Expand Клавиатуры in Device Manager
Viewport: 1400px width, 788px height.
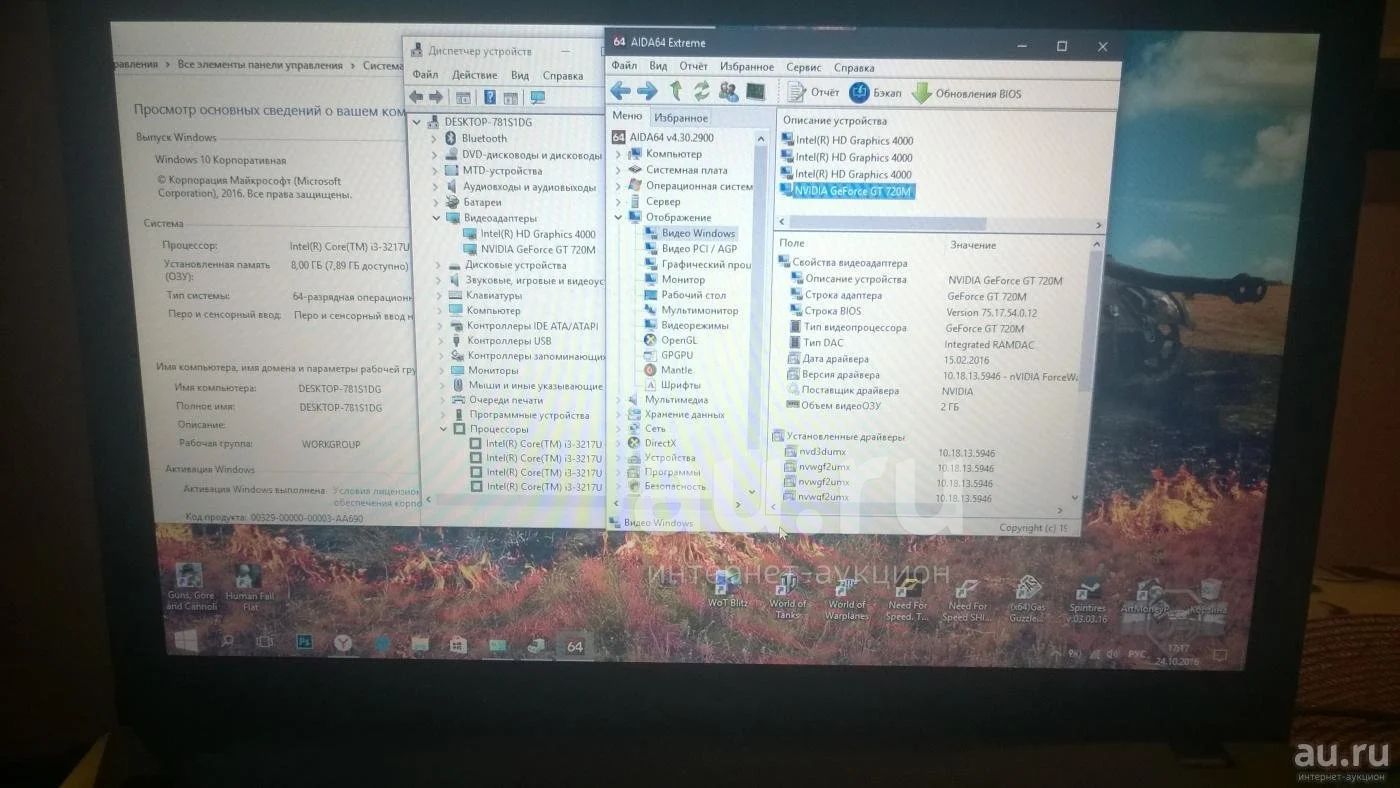pos(439,295)
